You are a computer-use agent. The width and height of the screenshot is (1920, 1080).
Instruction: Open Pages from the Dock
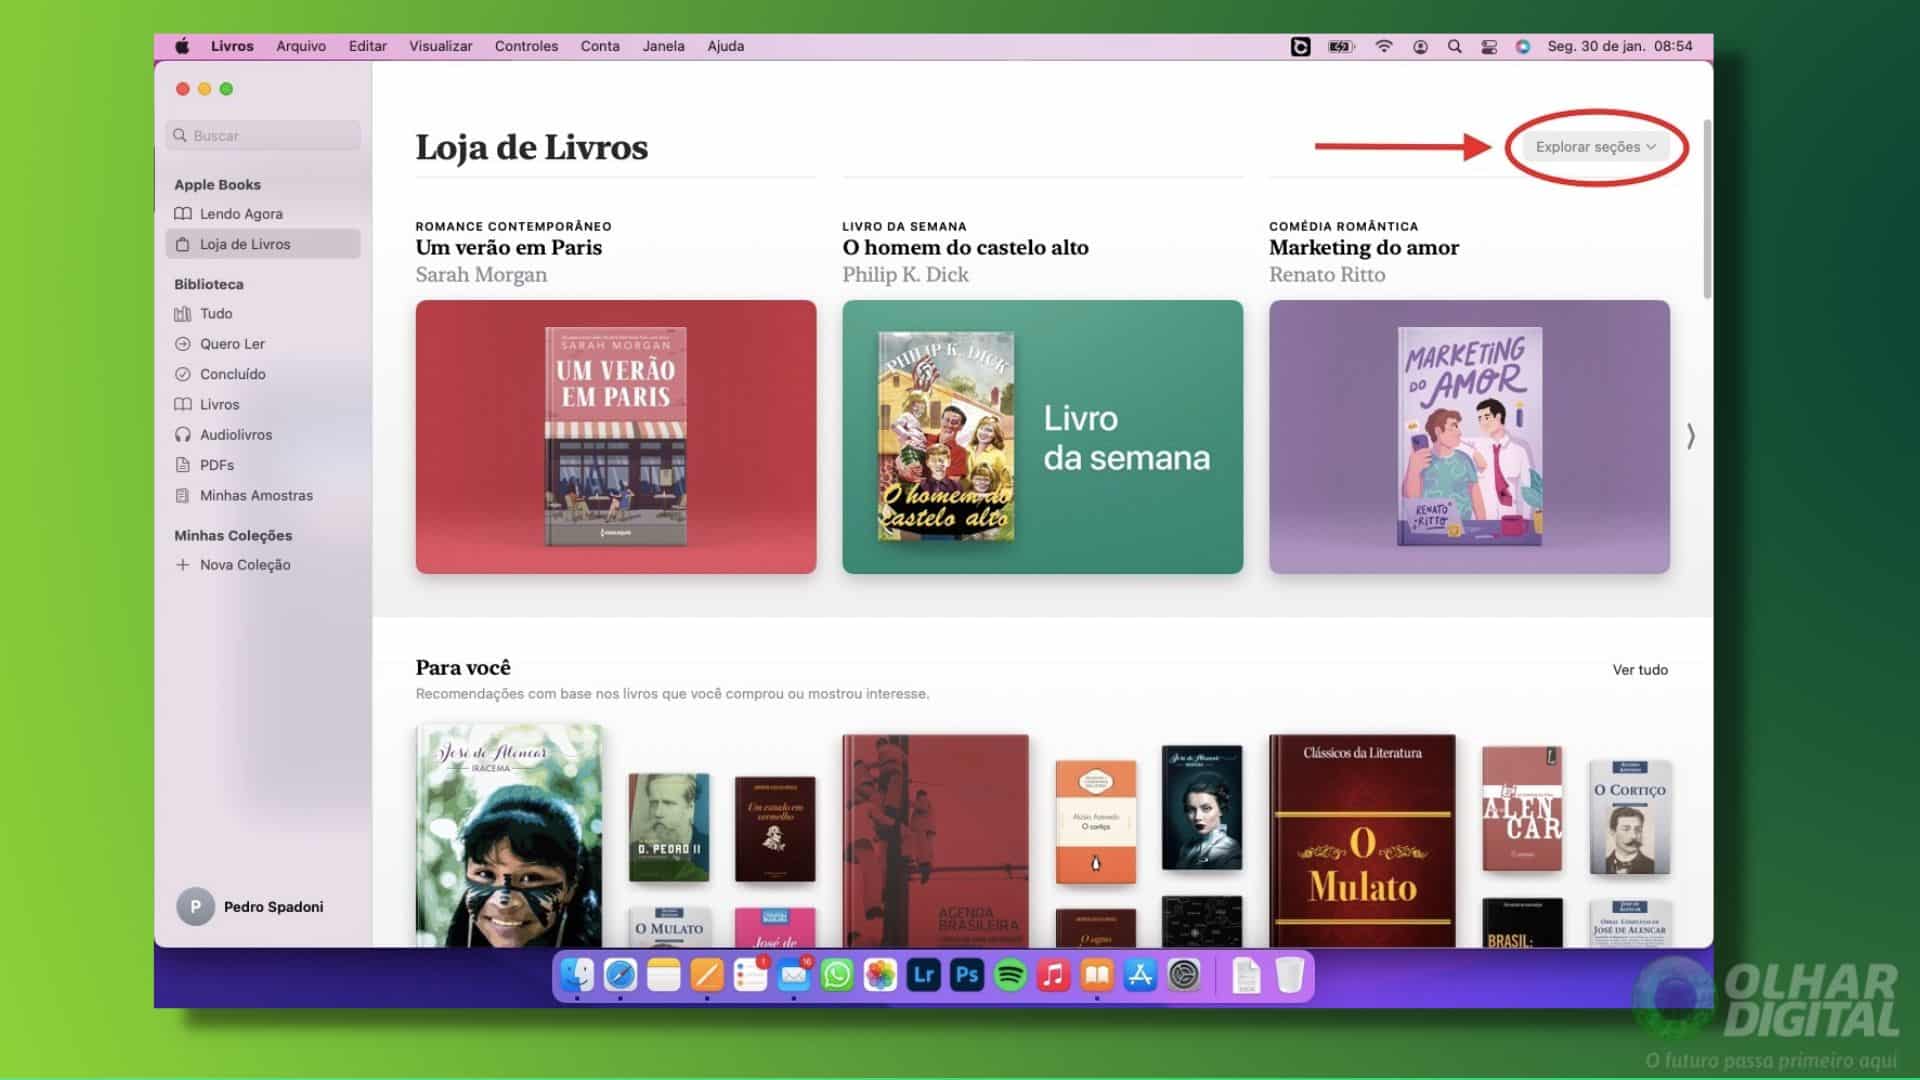click(707, 975)
